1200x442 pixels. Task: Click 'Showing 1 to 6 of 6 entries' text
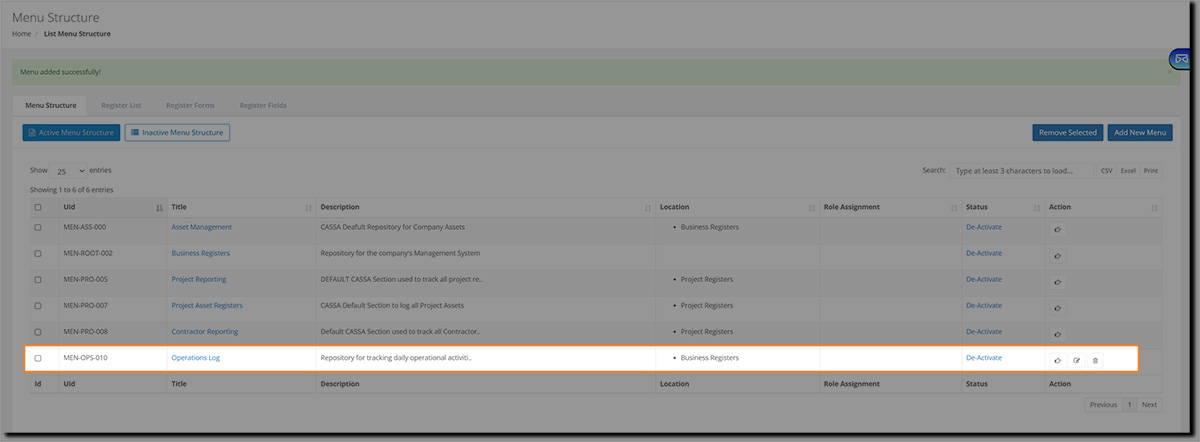tap(71, 189)
